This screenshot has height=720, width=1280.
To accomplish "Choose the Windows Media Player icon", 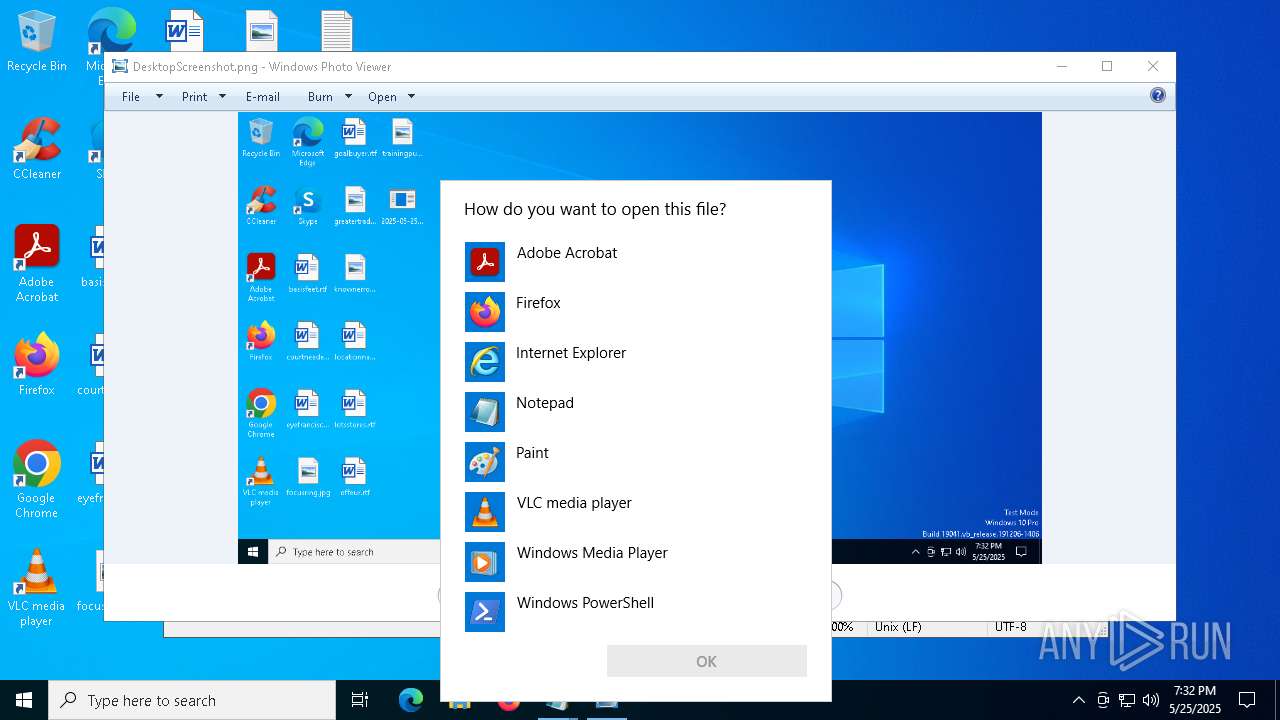I will pos(485,562).
